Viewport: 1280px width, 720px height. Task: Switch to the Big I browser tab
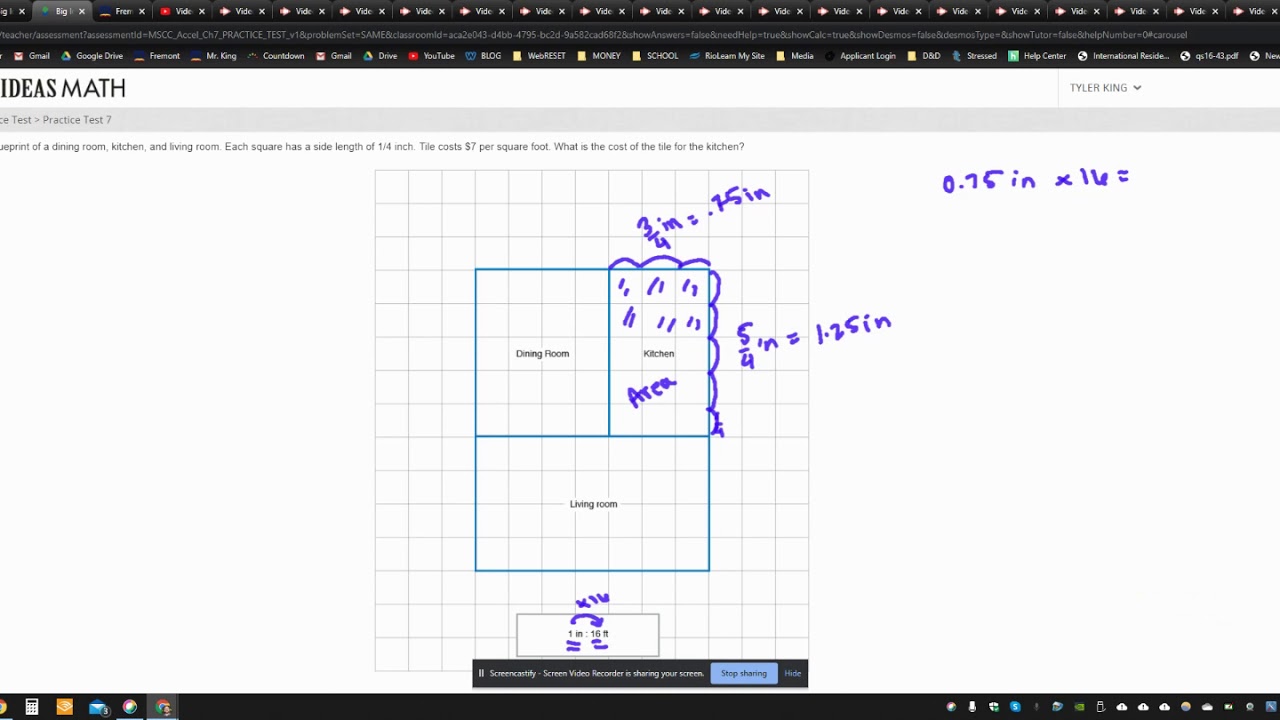click(x=60, y=11)
